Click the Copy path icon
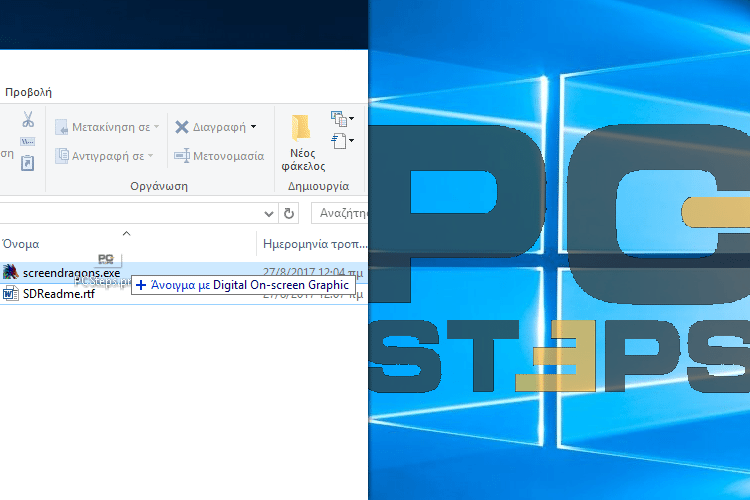 (x=27, y=142)
